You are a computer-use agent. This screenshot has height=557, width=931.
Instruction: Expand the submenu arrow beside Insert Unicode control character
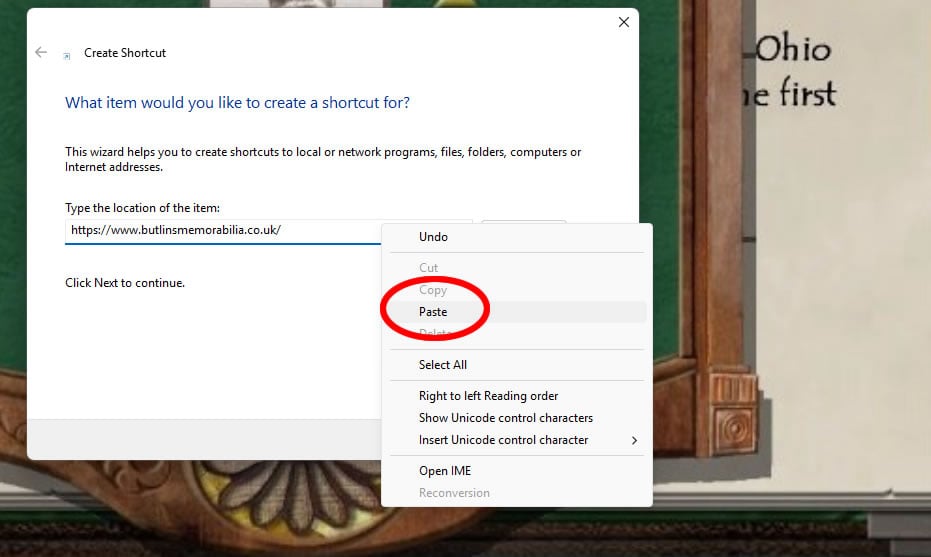pos(634,440)
